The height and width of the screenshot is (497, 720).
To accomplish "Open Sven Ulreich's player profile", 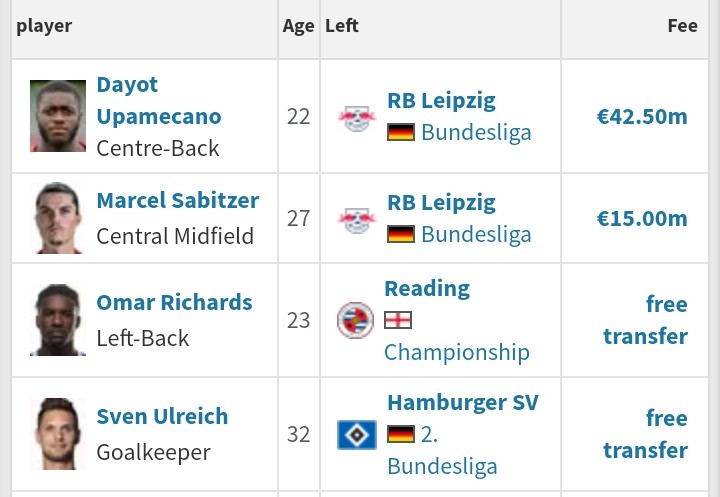I will [162, 417].
